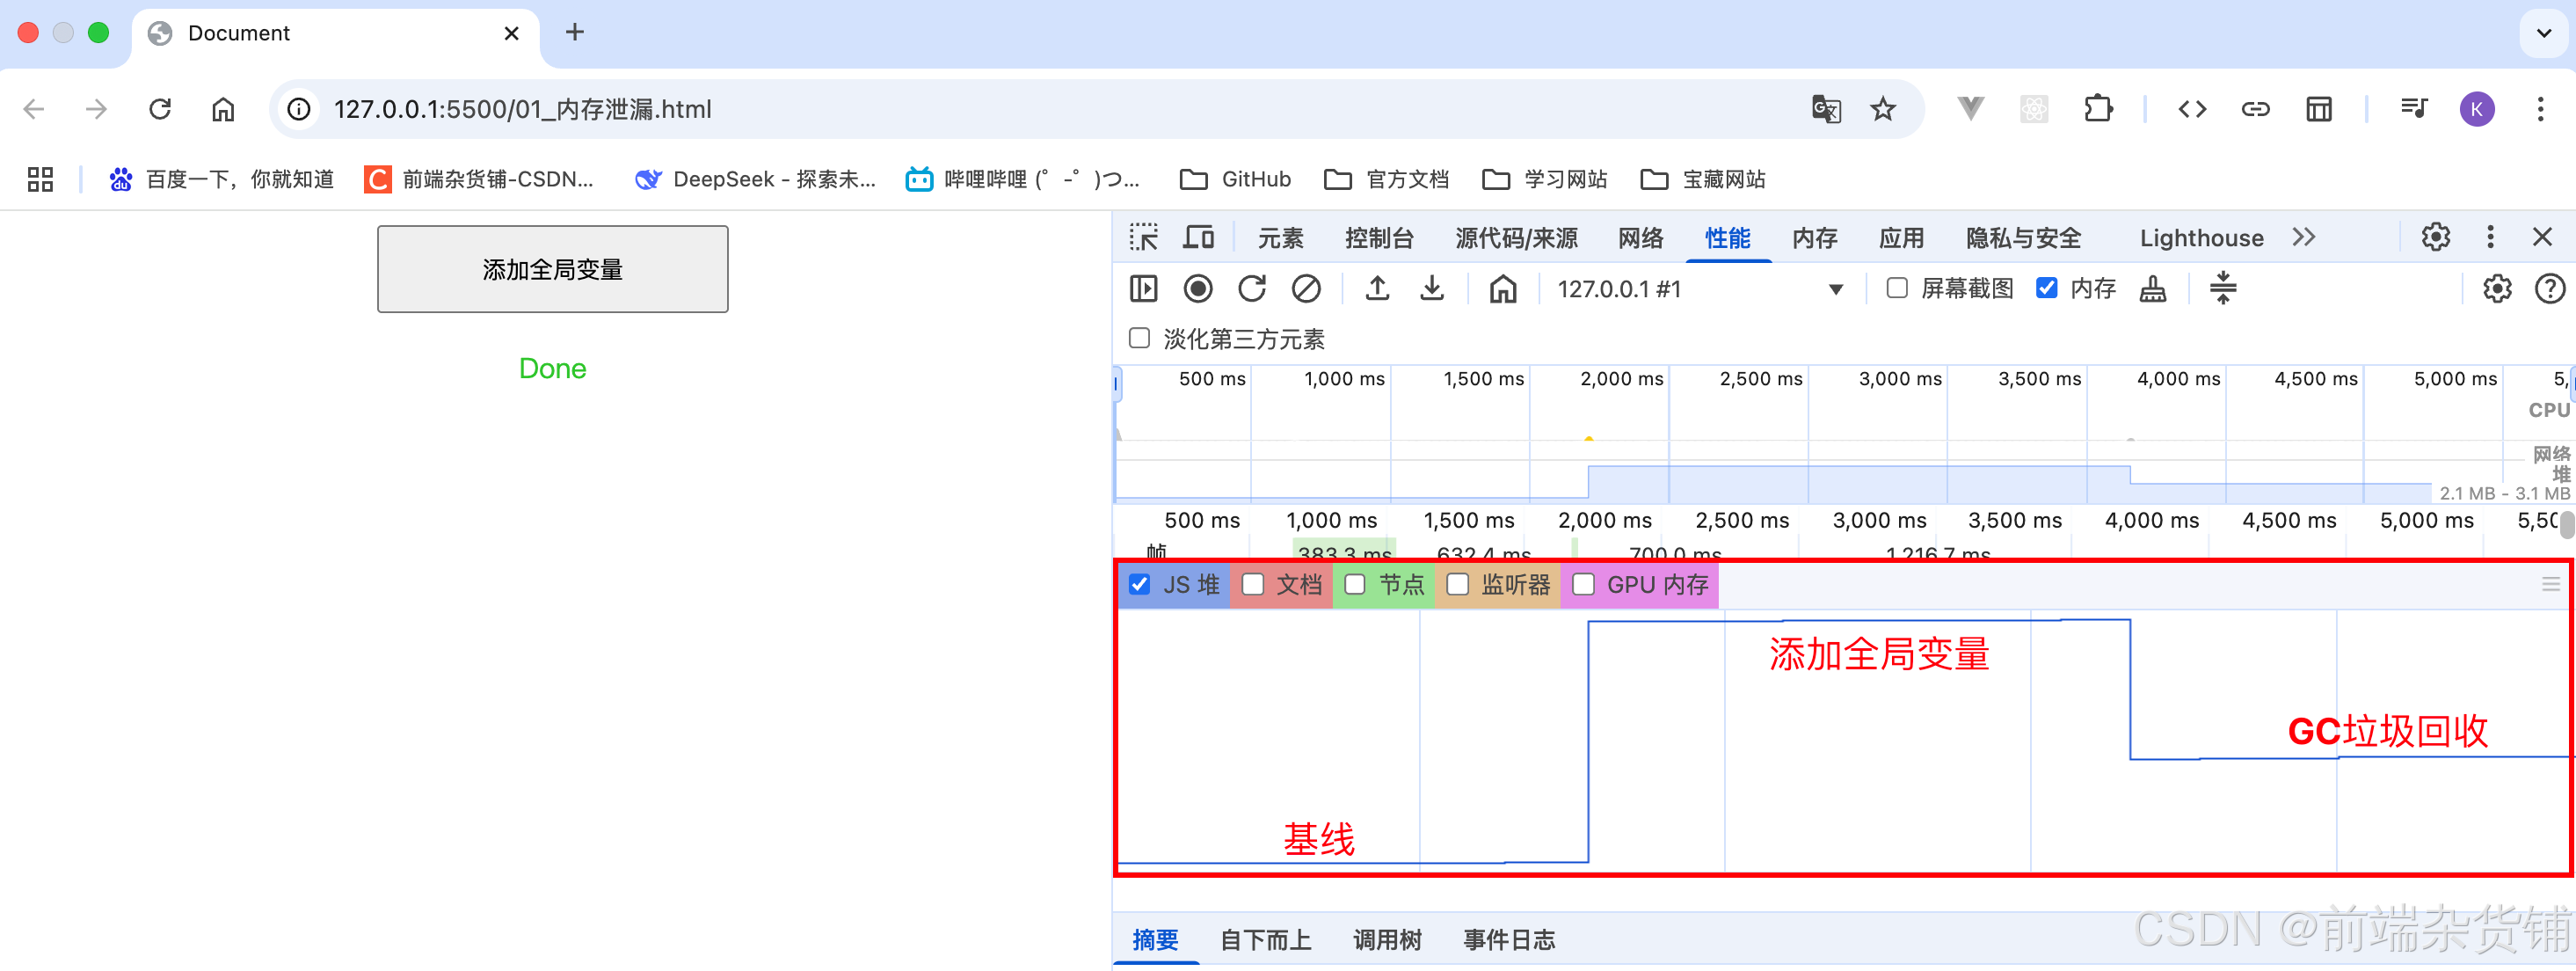Screen dimensions: 2576x971
Task: Bookmark this page with the star
Action: point(1883,109)
